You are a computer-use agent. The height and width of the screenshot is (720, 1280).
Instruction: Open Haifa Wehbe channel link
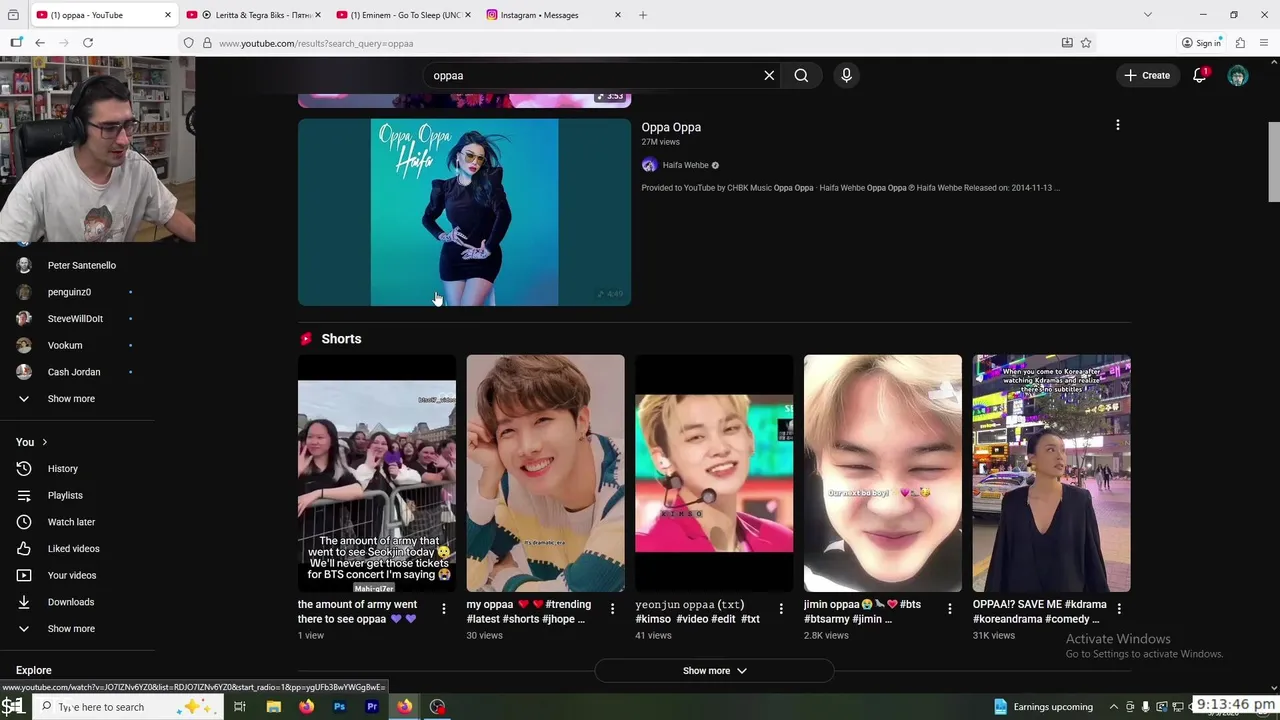point(685,165)
